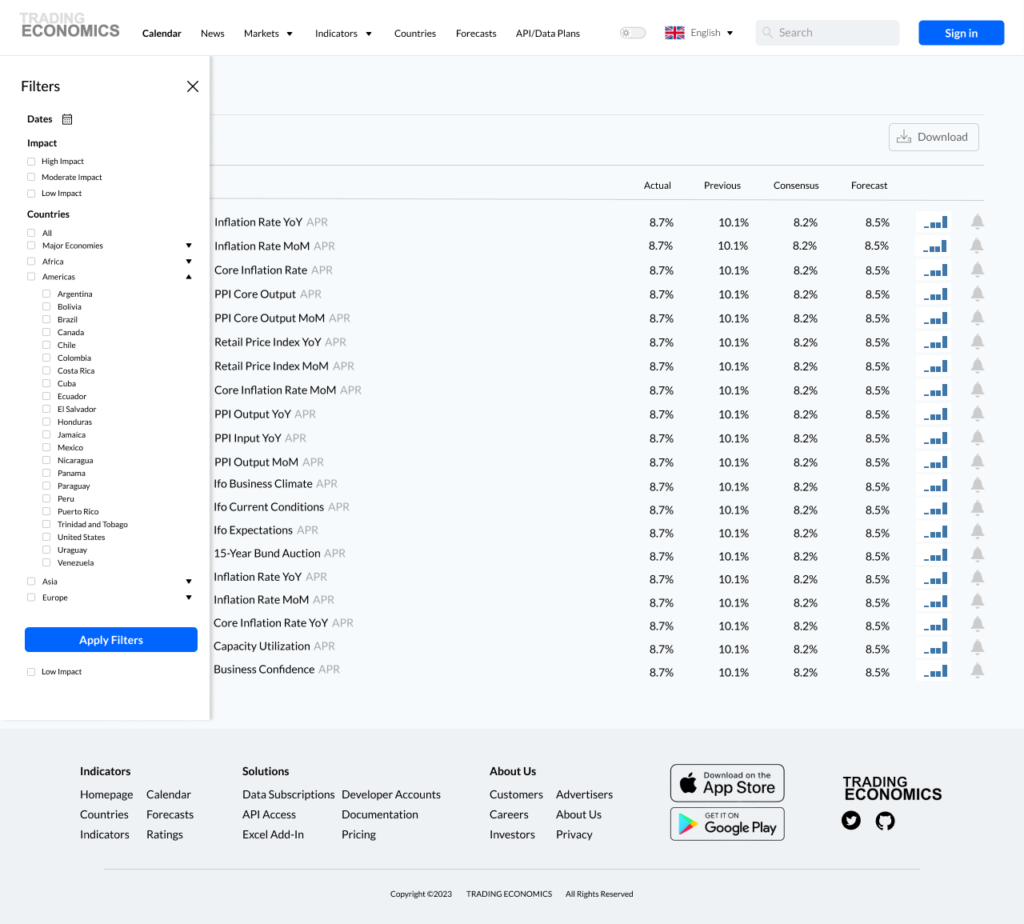Click the Download button

(x=933, y=137)
